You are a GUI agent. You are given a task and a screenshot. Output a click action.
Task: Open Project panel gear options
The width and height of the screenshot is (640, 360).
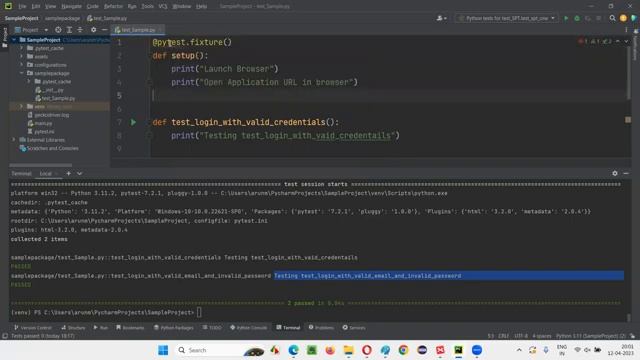coord(93,30)
